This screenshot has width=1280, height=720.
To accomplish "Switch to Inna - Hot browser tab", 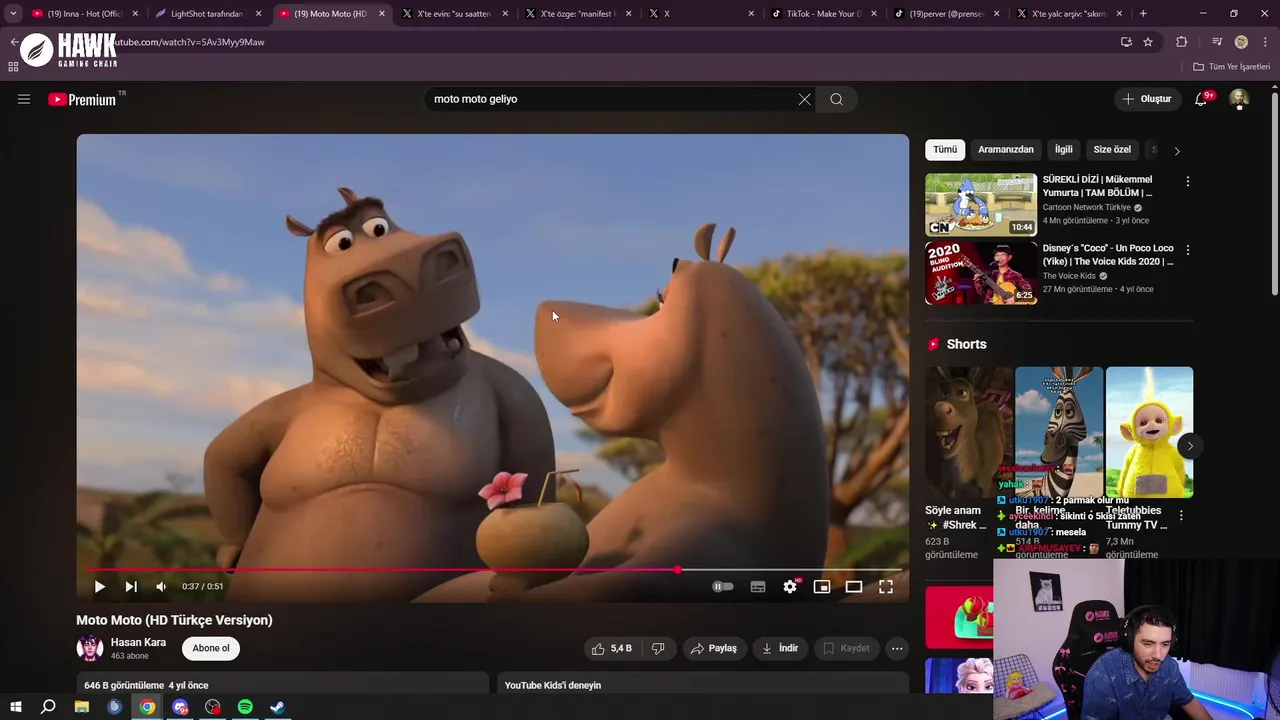I will tap(85, 14).
